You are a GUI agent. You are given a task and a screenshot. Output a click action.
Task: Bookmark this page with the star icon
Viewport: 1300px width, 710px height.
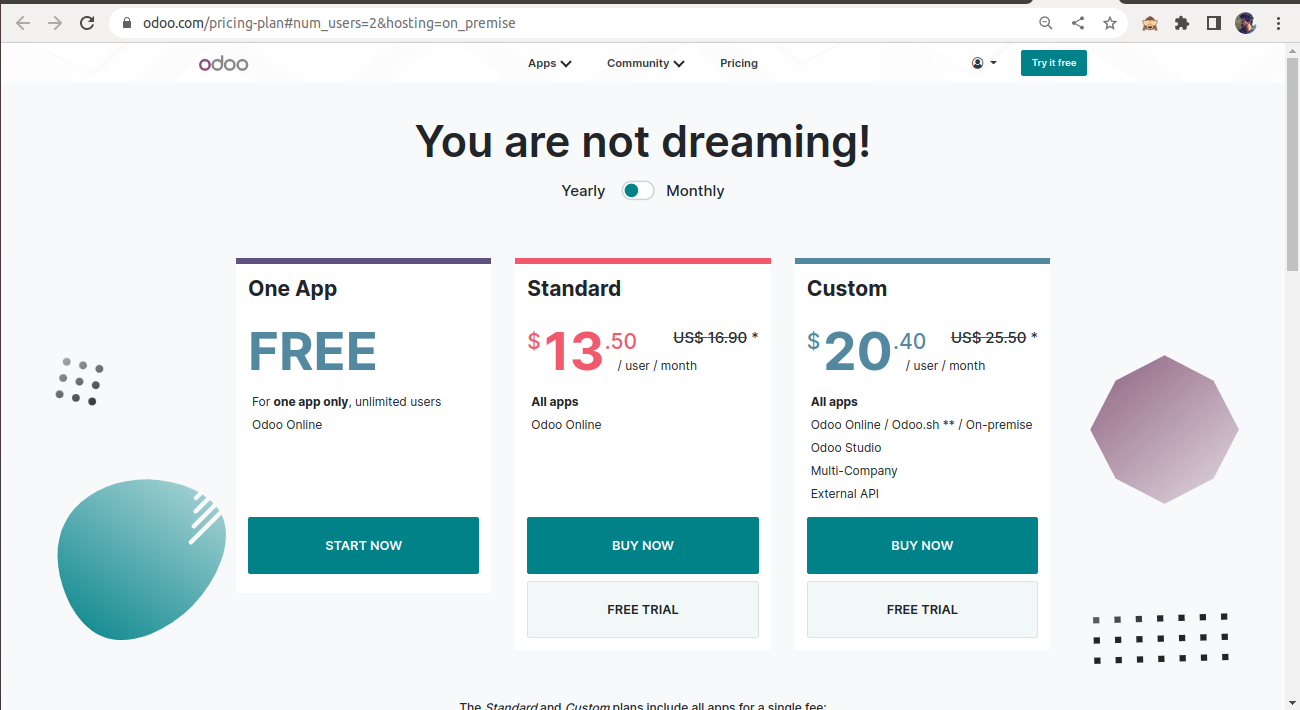(1110, 23)
